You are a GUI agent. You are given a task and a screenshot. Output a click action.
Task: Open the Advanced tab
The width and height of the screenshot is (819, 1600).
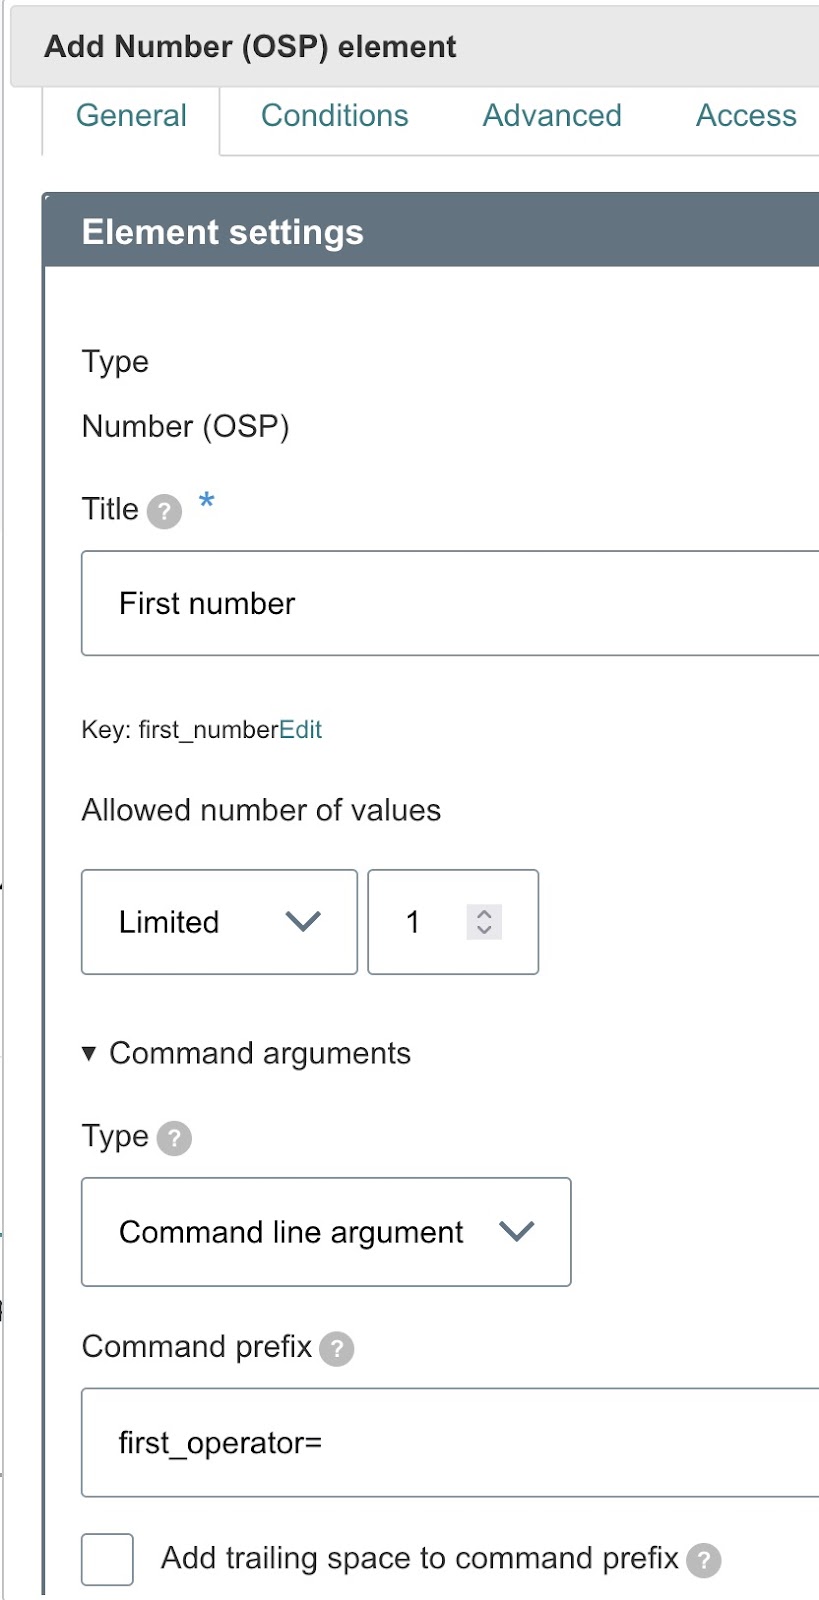(x=552, y=116)
